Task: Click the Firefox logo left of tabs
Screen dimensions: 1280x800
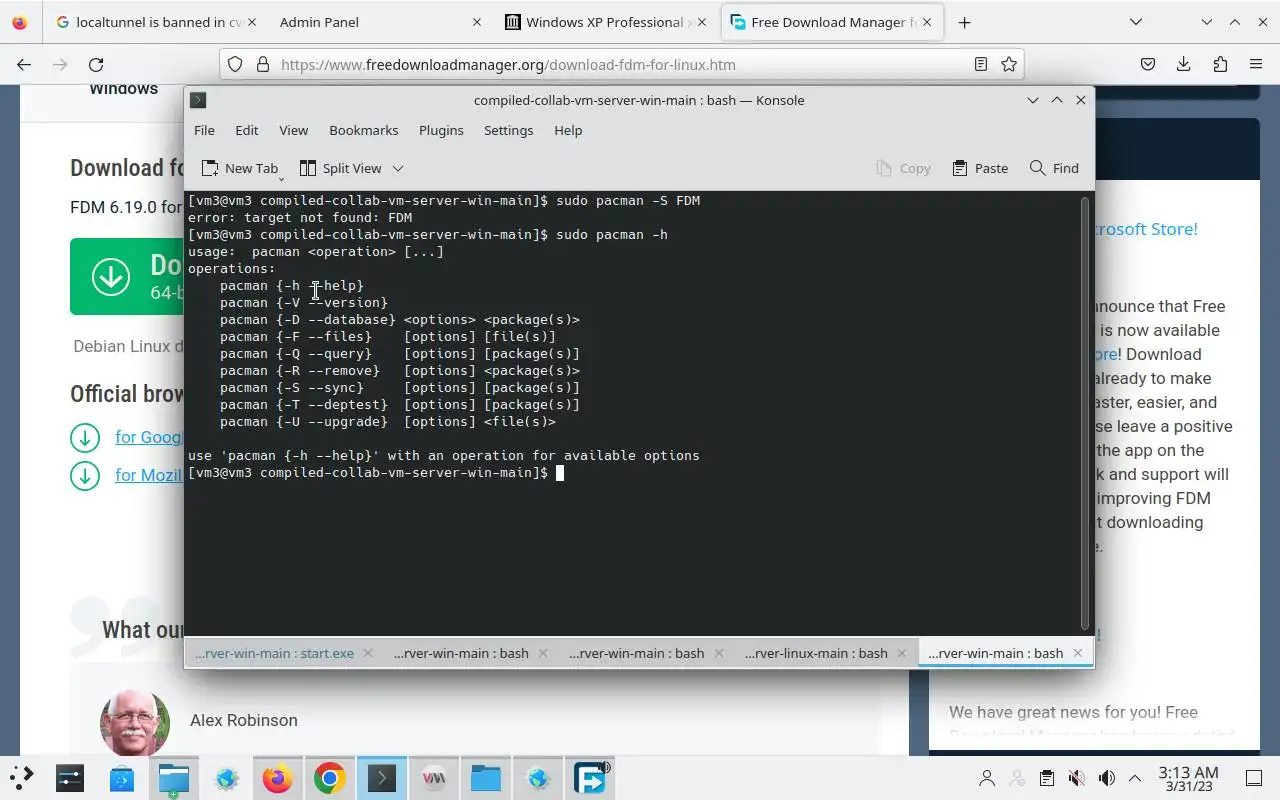Action: click(x=21, y=22)
